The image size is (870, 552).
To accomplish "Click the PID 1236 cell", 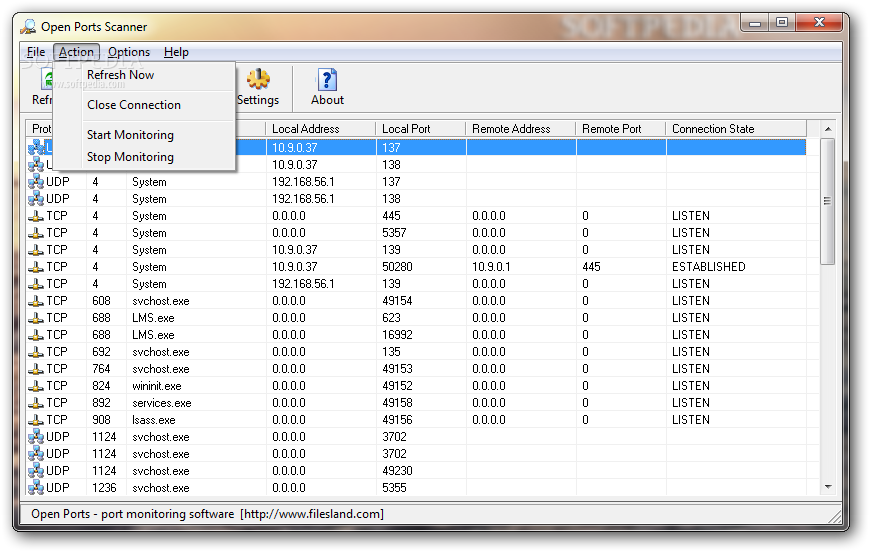I will tap(104, 488).
